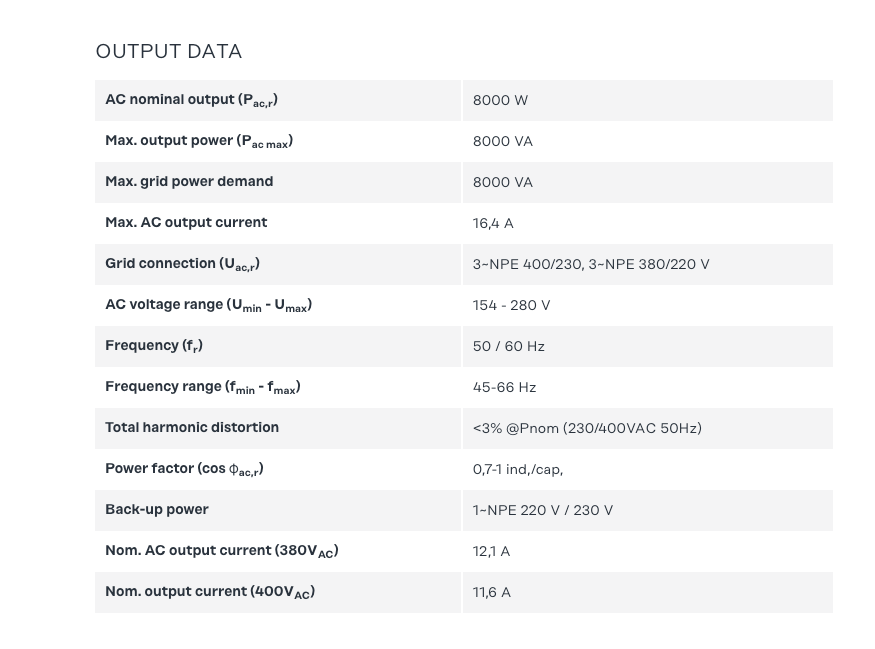Viewport: 875px width, 649px height.
Task: Click the Power factor label
Action: pos(184,469)
